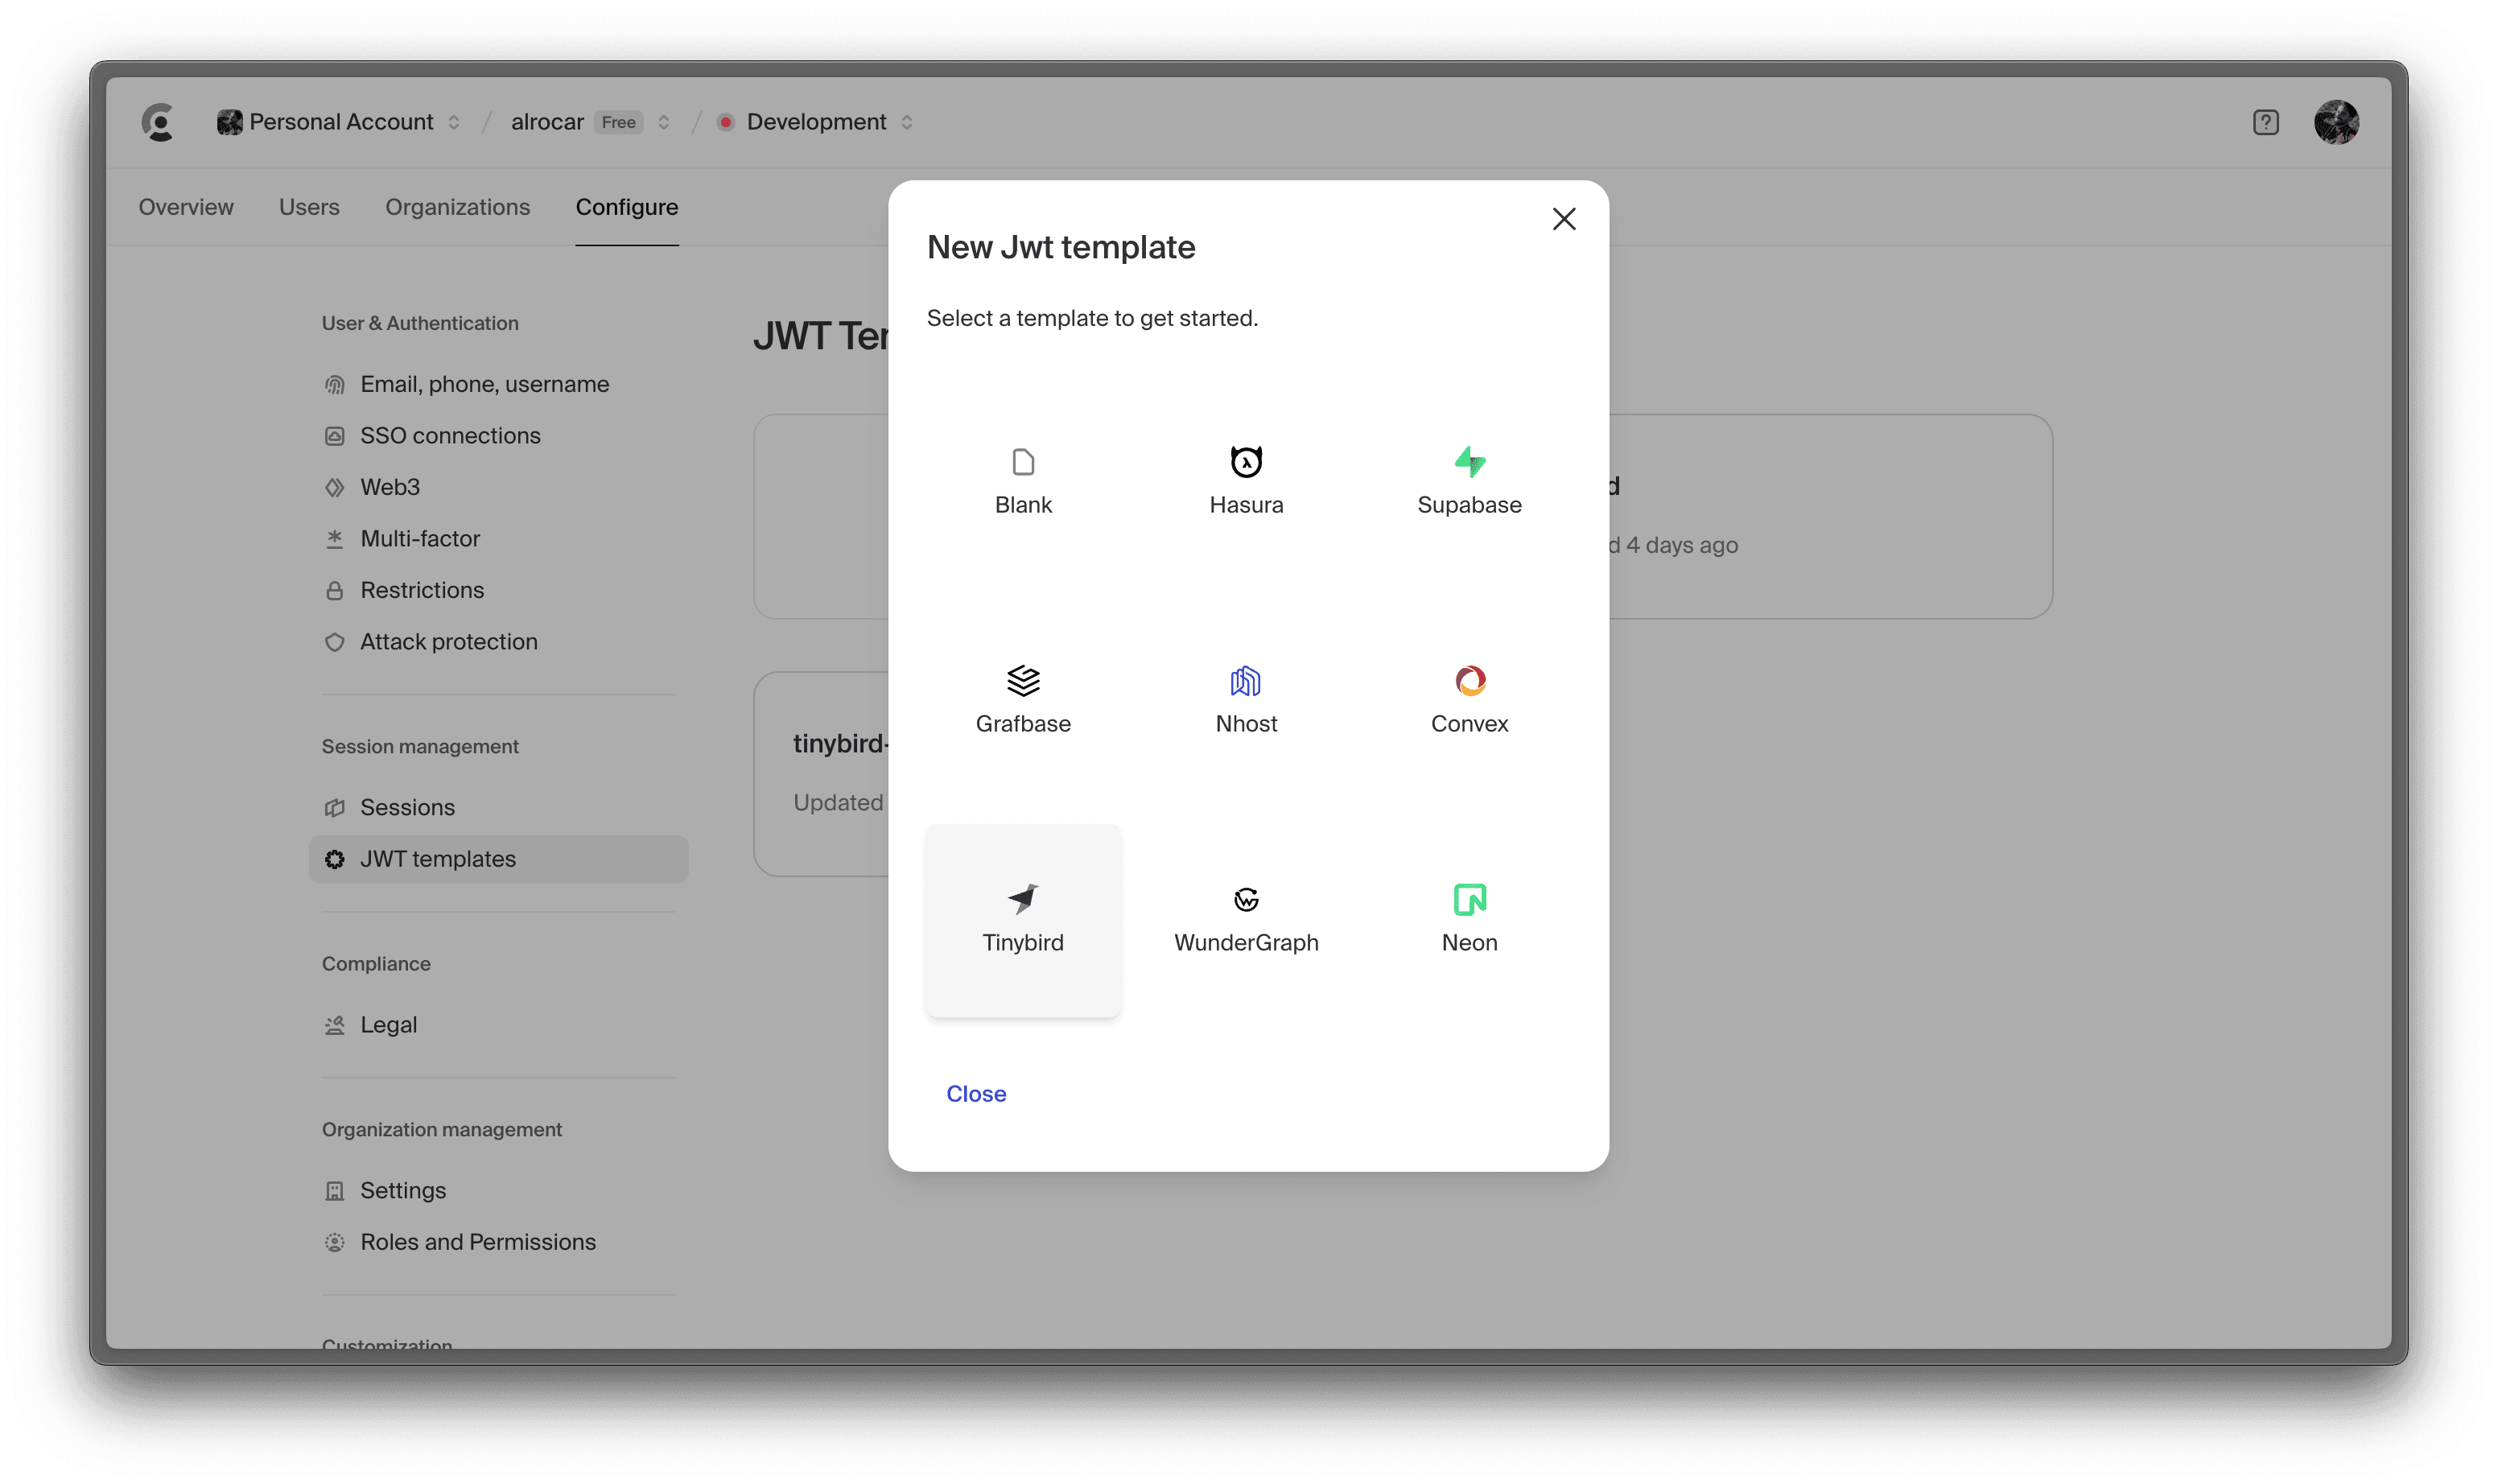Click the Attack protection shield icon
This screenshot has width=2498, height=1484.
click(334, 642)
